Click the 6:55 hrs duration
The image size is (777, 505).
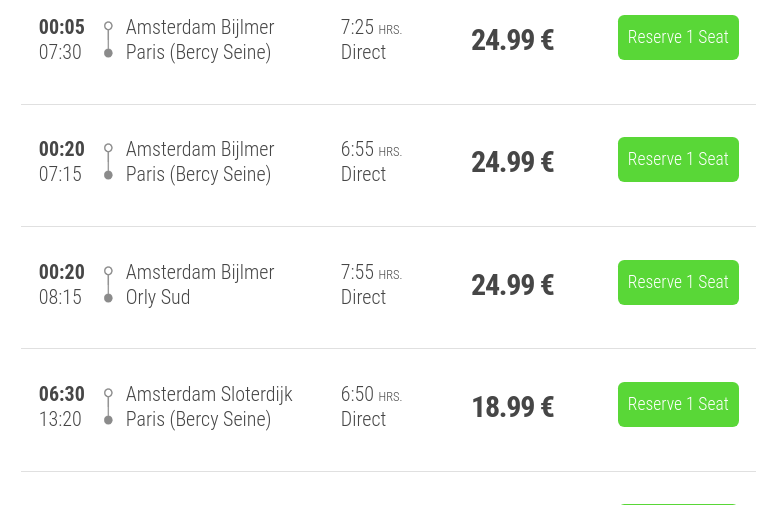pos(371,150)
